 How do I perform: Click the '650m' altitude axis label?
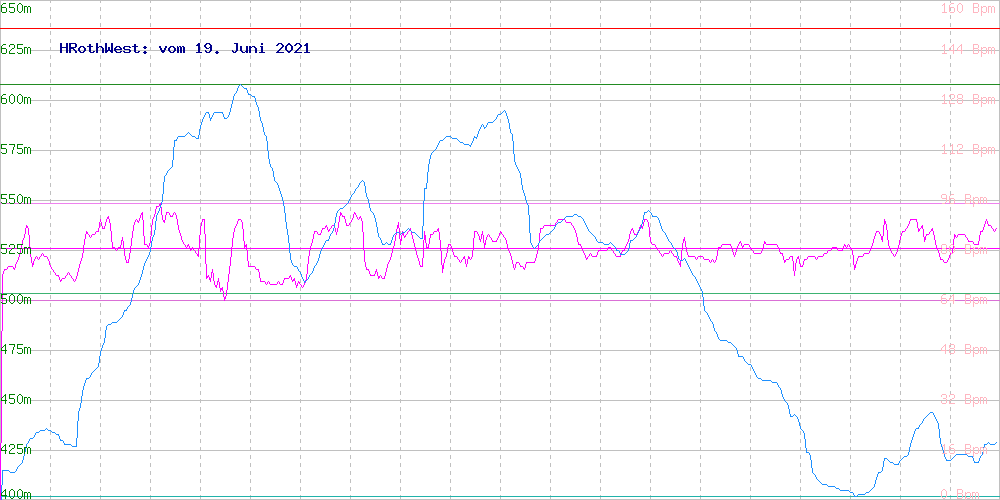click(x=16, y=8)
